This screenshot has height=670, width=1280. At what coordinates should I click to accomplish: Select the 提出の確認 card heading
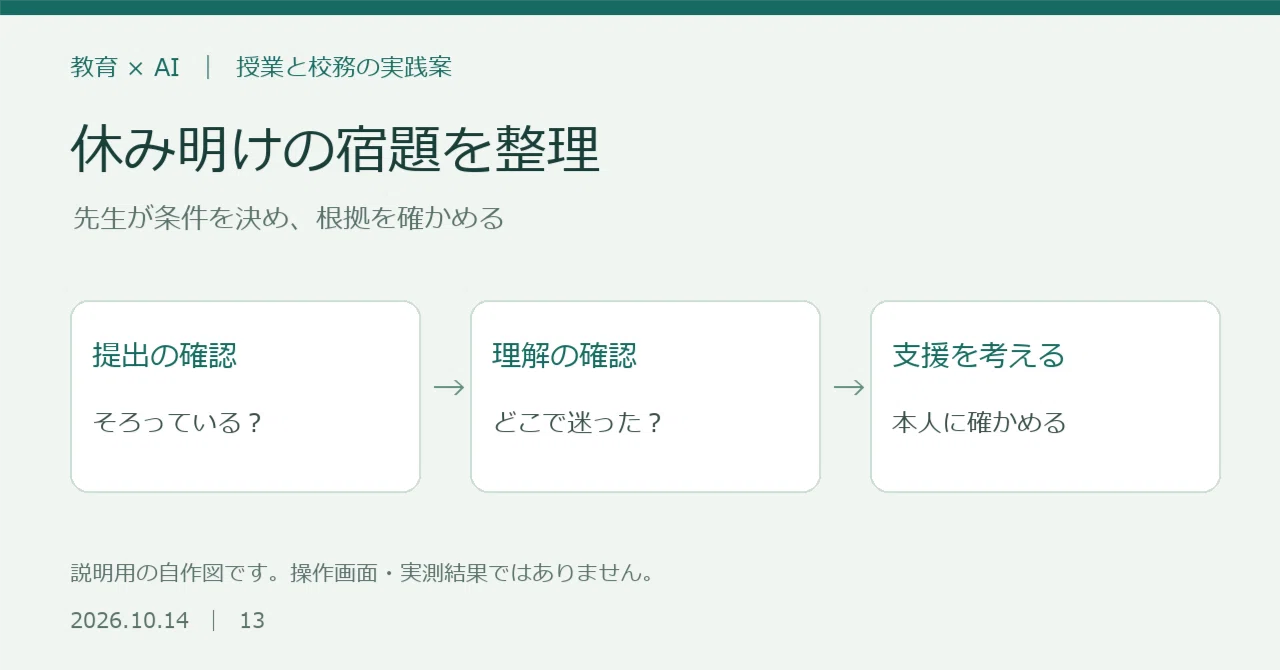165,355
